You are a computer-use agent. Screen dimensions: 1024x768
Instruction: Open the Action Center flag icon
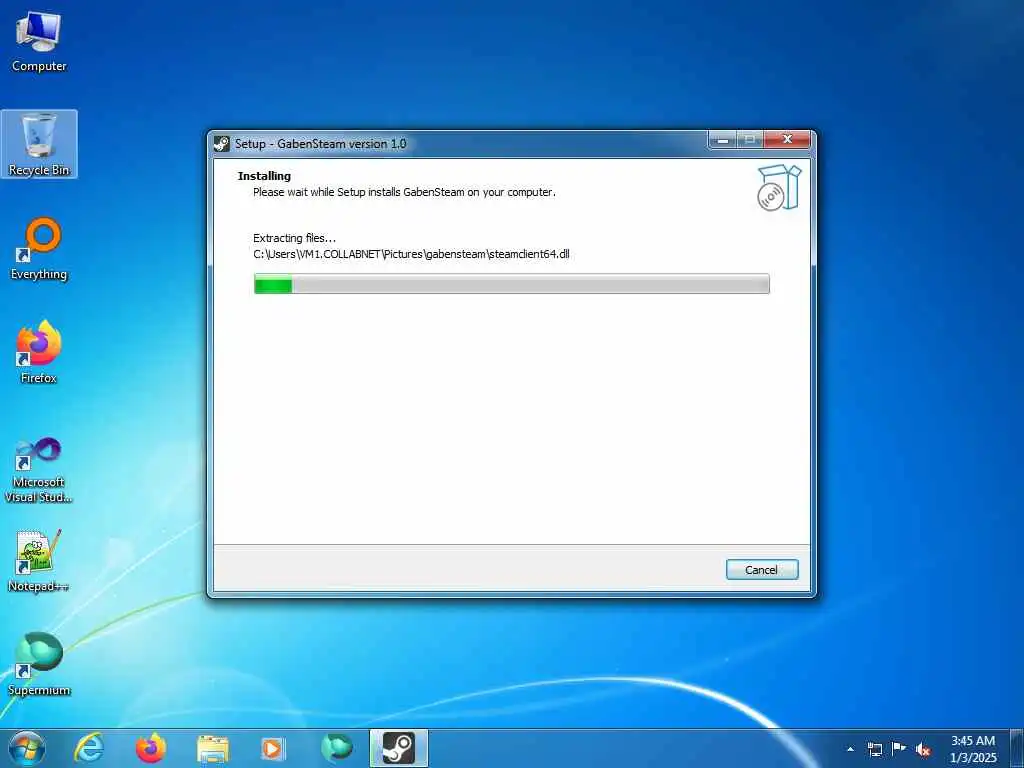tap(899, 749)
